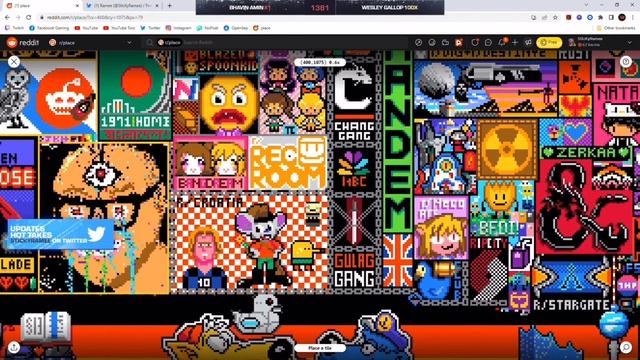Open the Reddit coins icon
Image resolution: width=640 pixels, height=360 pixels.
432,42
